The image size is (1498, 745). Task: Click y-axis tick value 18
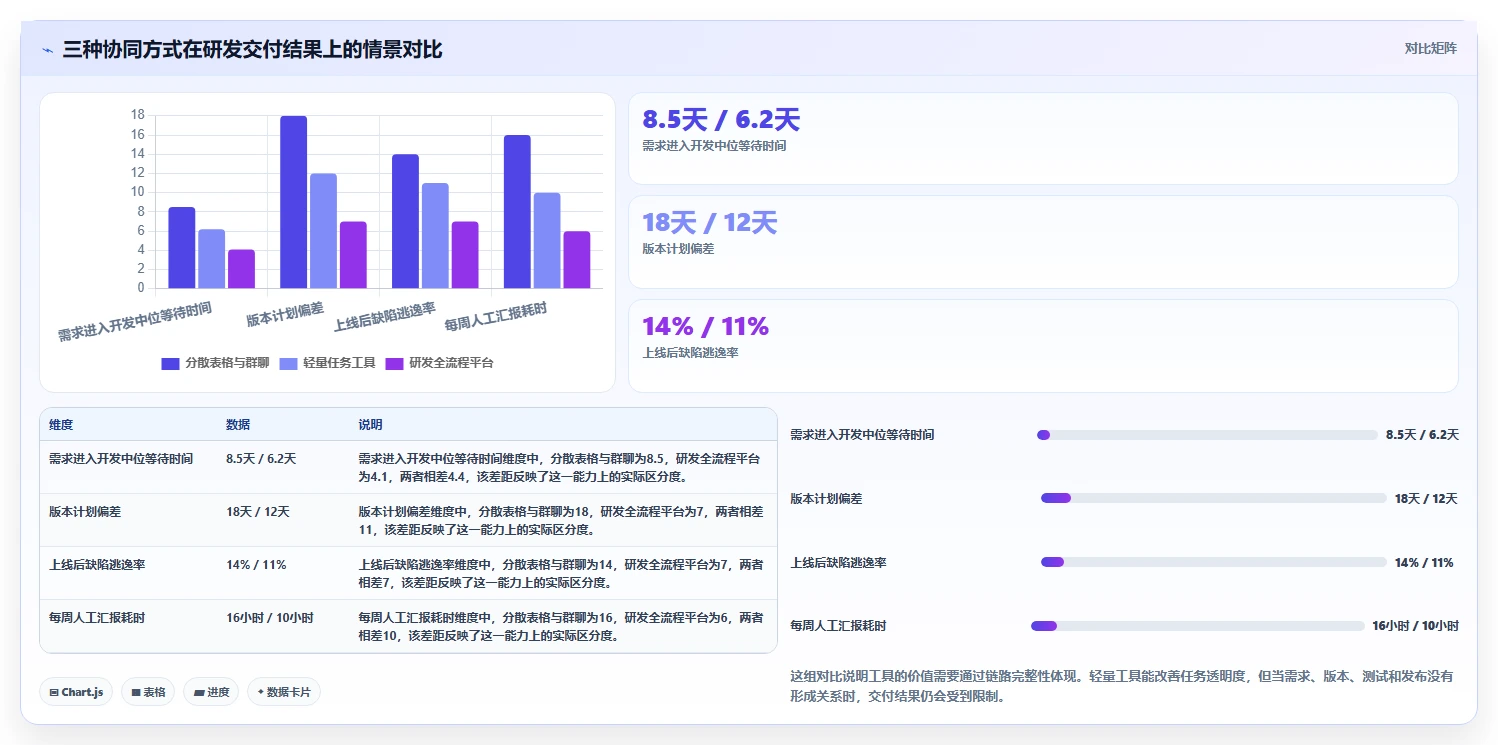coord(137,115)
